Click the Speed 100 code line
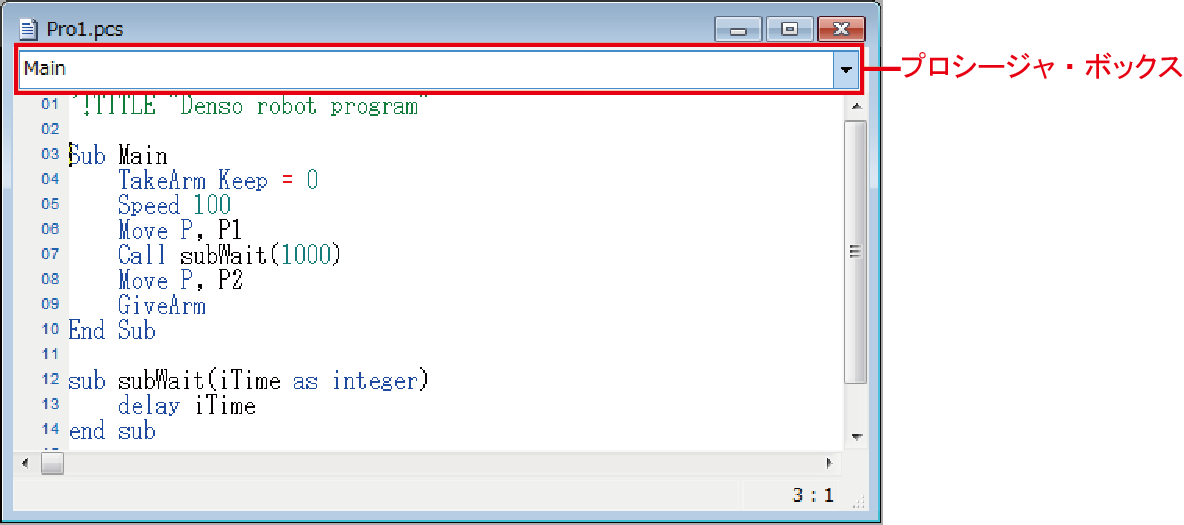Viewport: 1184px width, 525px height. click(x=174, y=205)
